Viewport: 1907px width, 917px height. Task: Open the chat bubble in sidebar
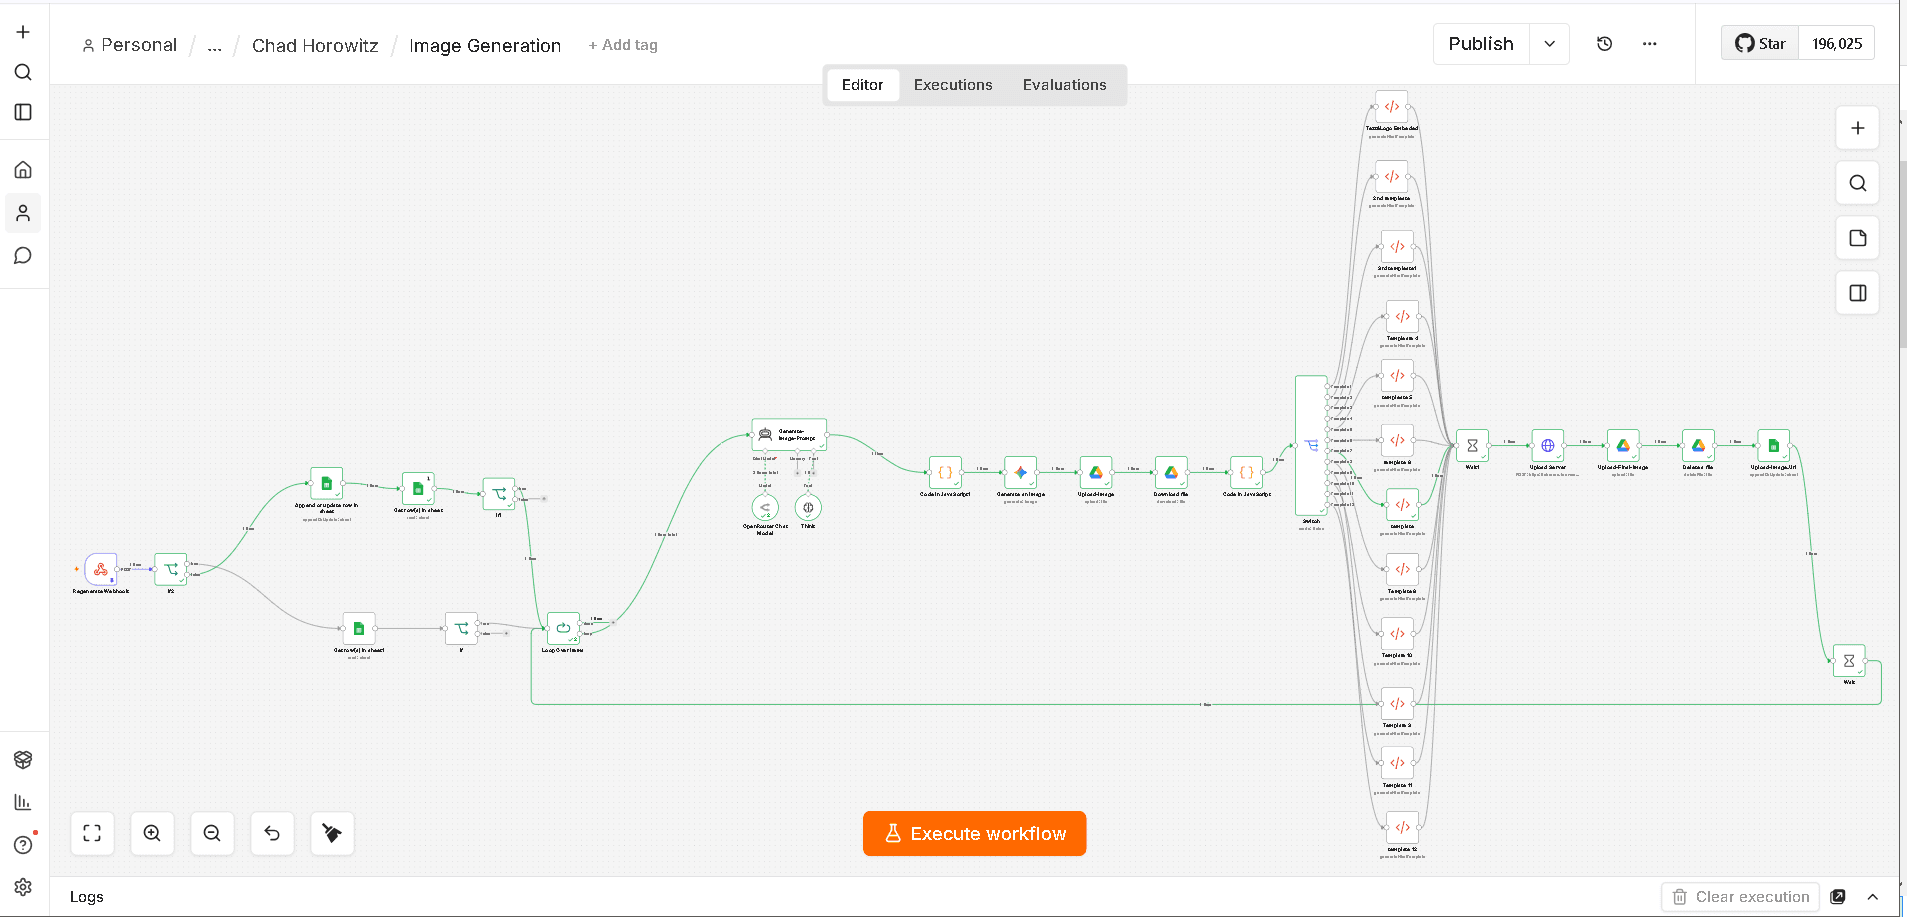pos(23,256)
